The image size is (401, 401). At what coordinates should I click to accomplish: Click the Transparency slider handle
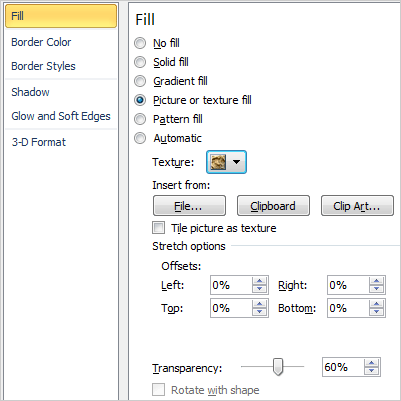click(278, 367)
